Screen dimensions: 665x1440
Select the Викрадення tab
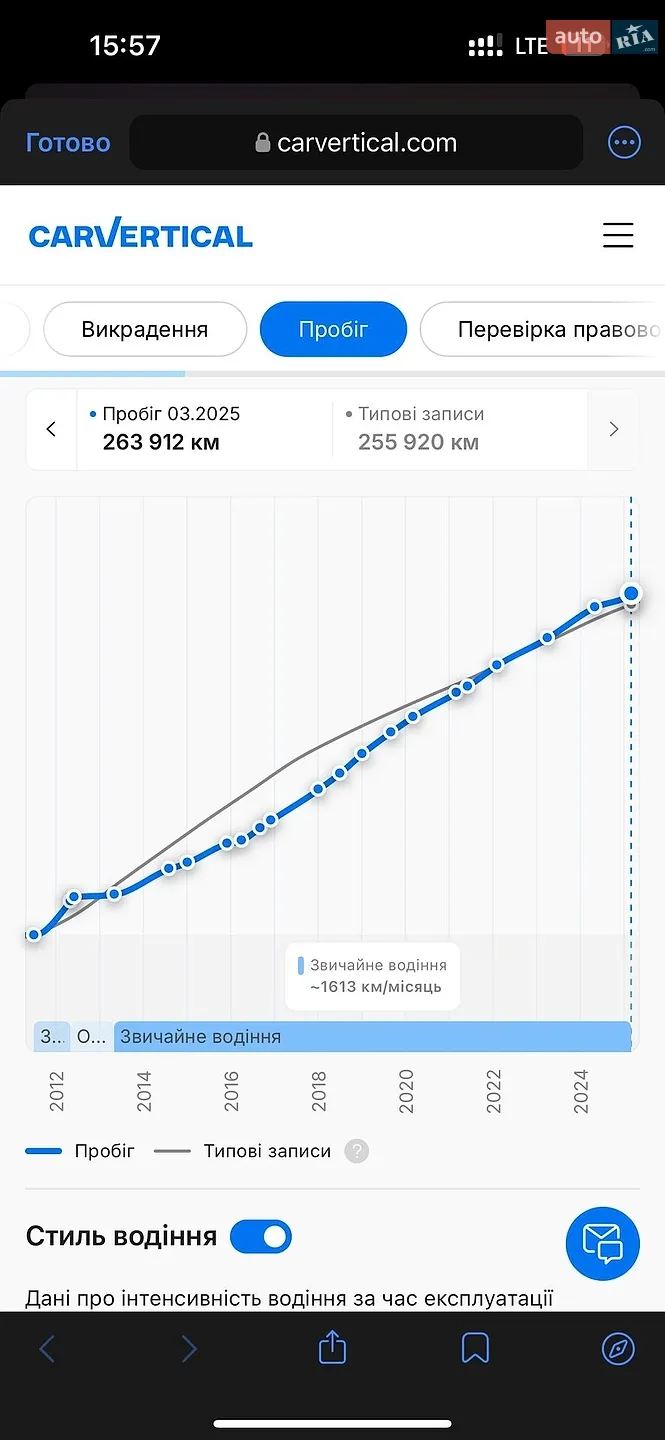click(x=145, y=329)
